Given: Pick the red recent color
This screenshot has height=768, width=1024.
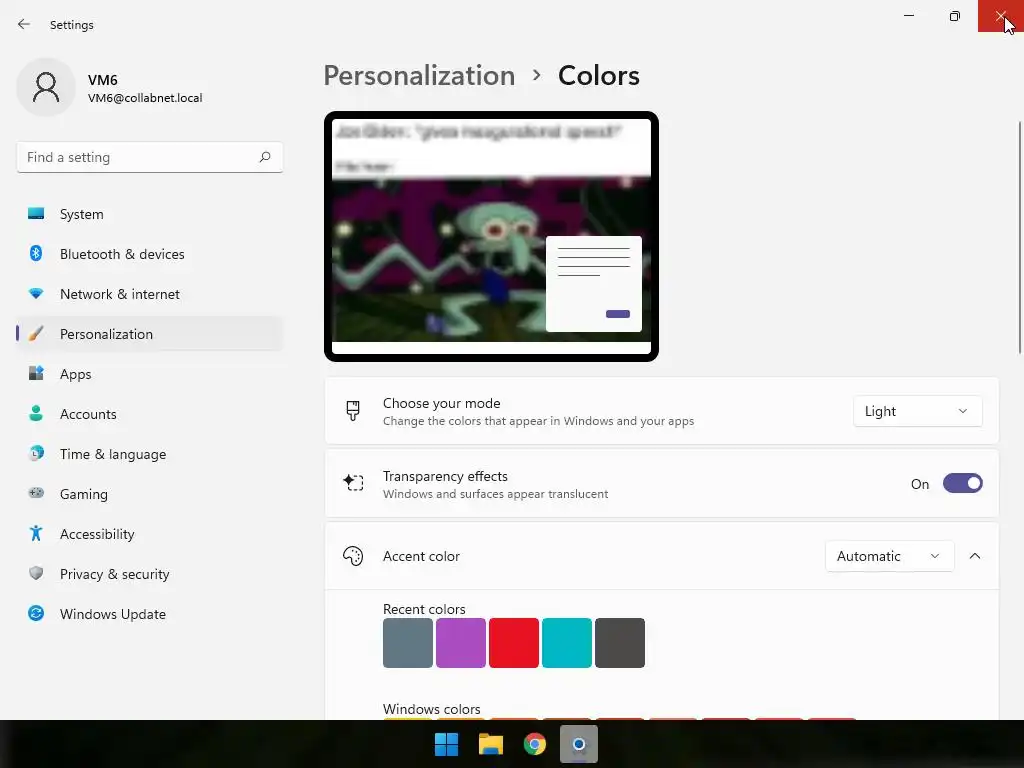Looking at the screenshot, I should (x=514, y=643).
